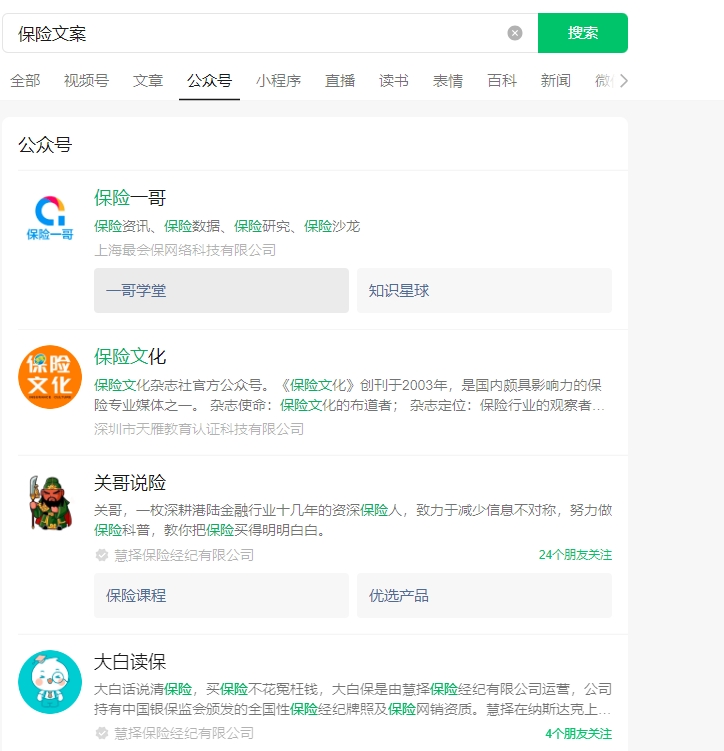The image size is (724, 751).
Task: Select the 表情 tab
Action: [448, 80]
